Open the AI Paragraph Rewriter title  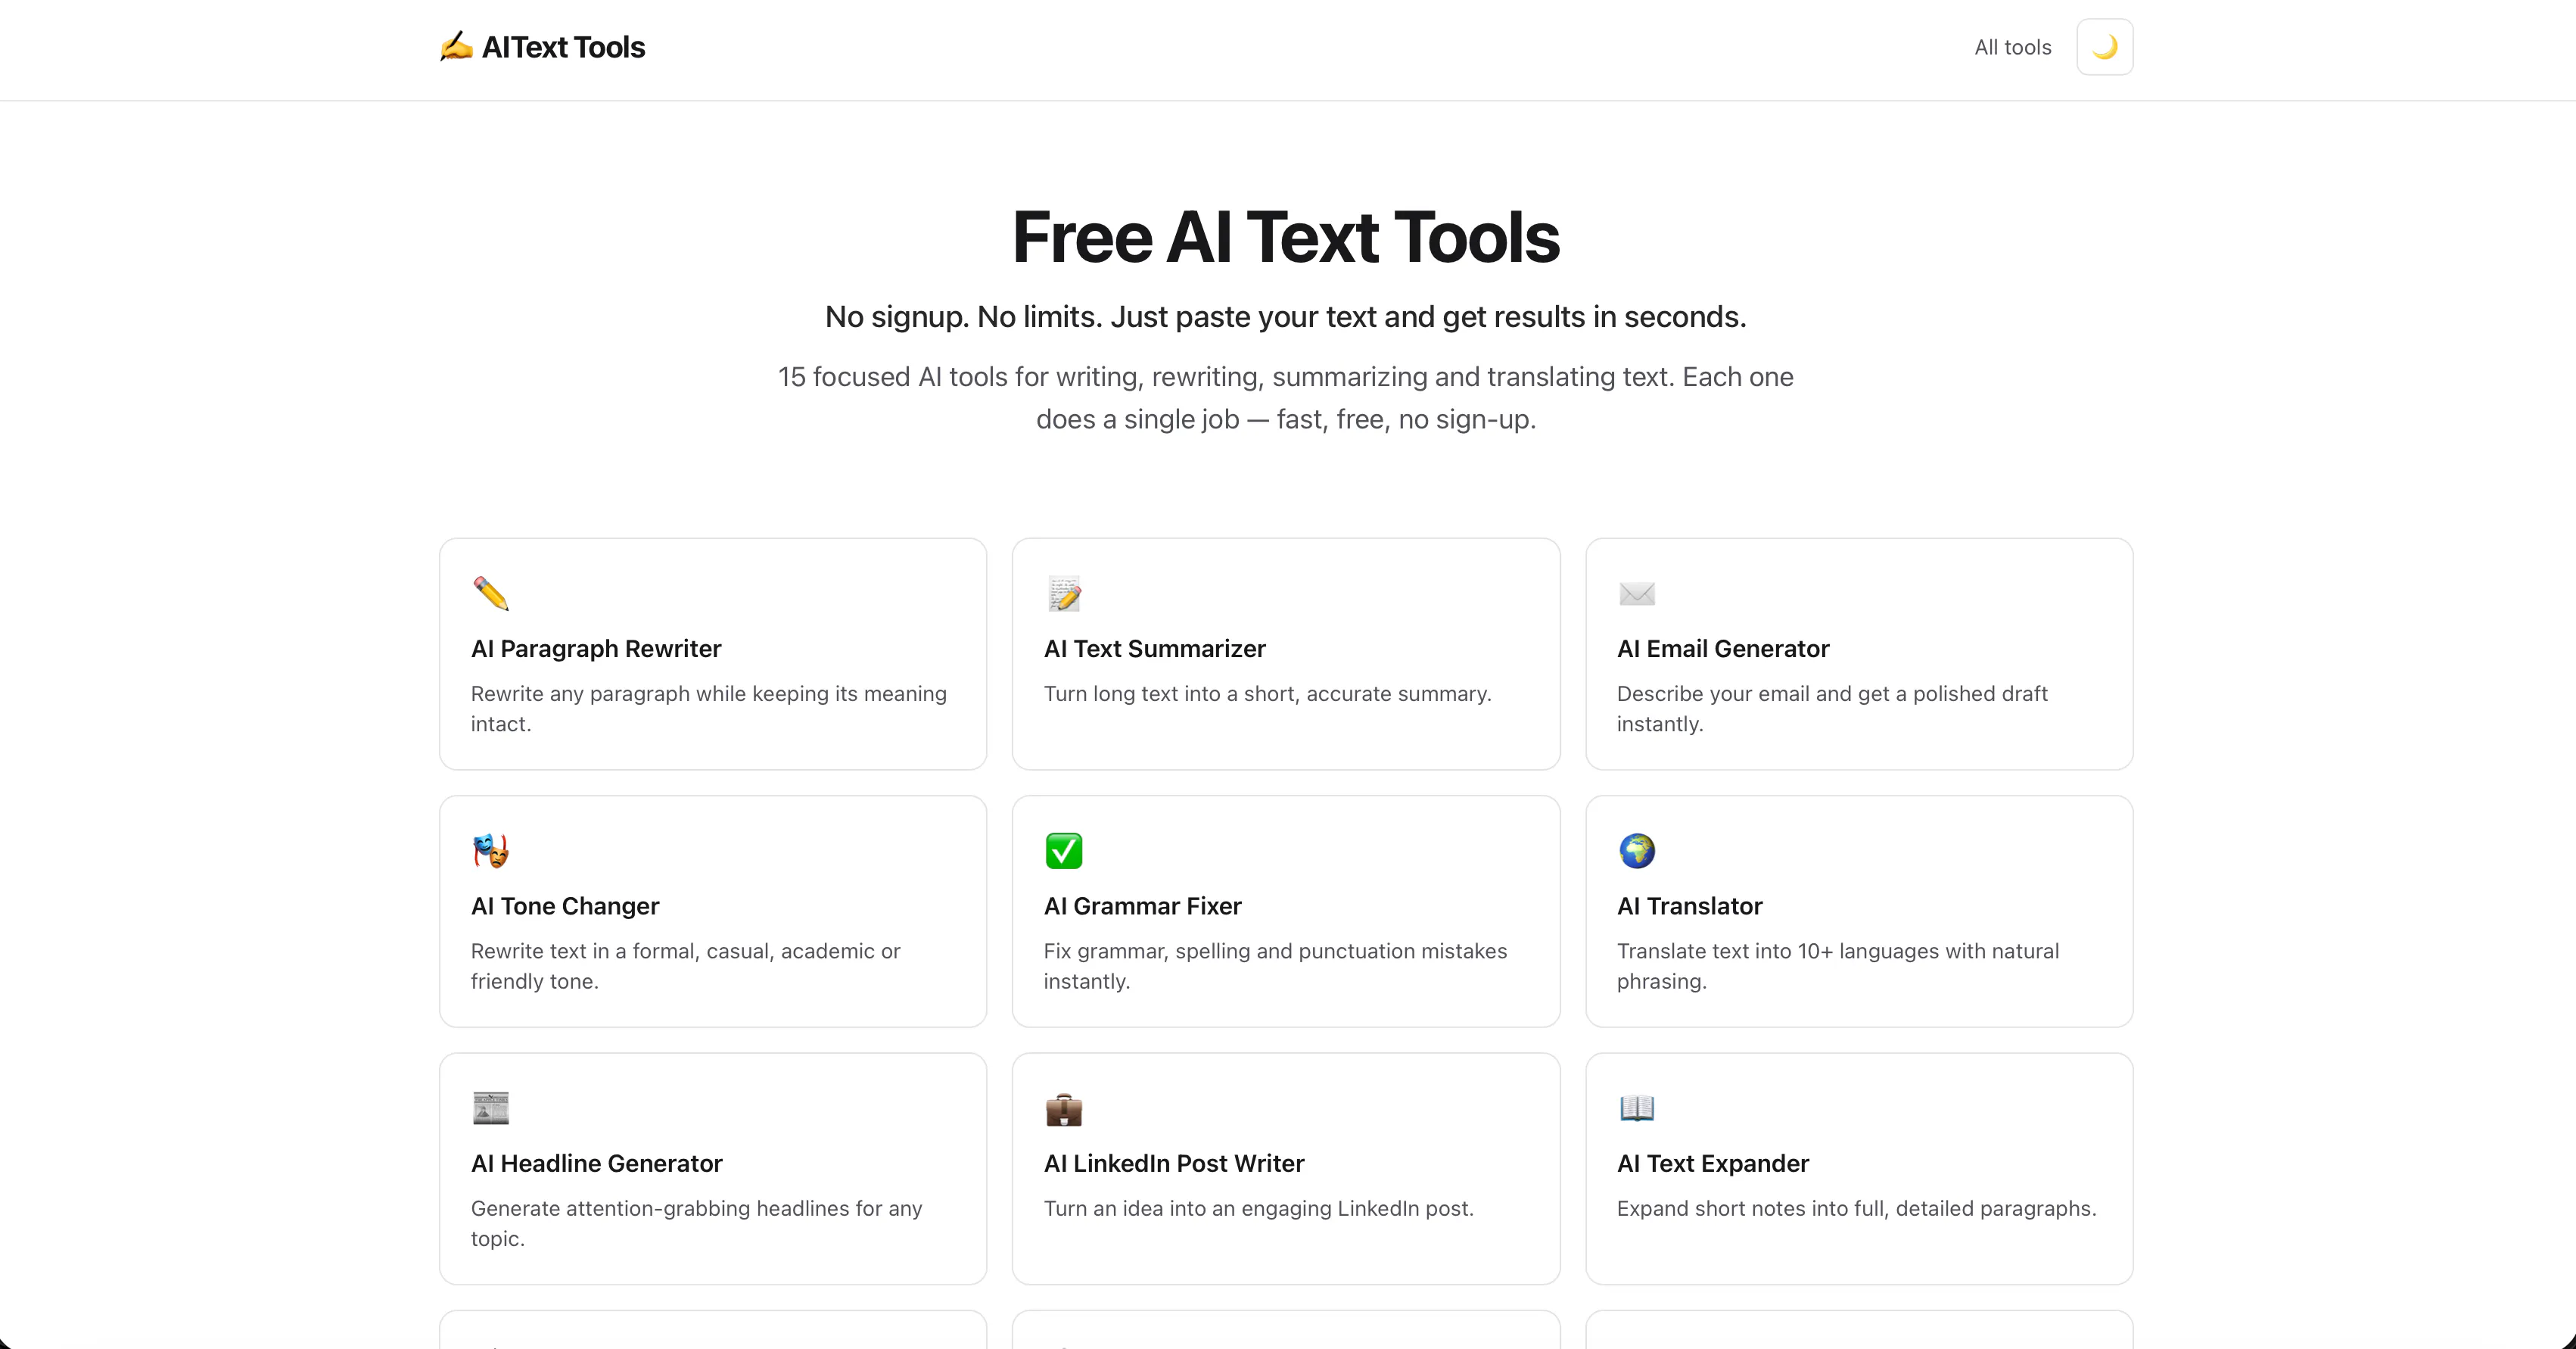click(x=596, y=649)
